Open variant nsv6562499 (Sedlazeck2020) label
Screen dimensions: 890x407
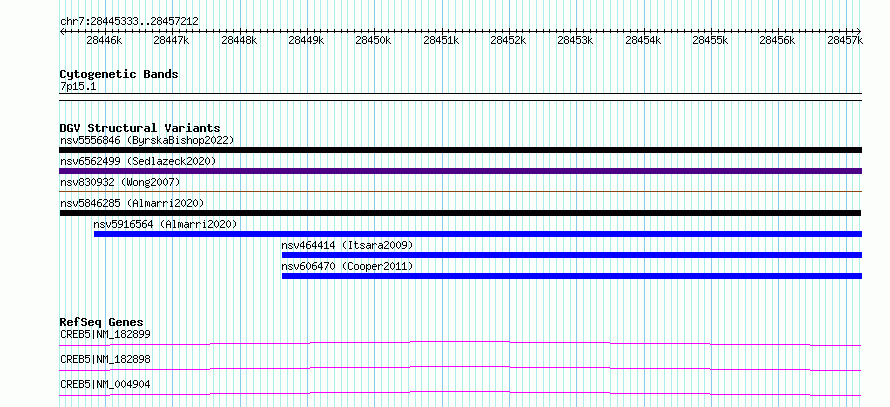[138, 161]
